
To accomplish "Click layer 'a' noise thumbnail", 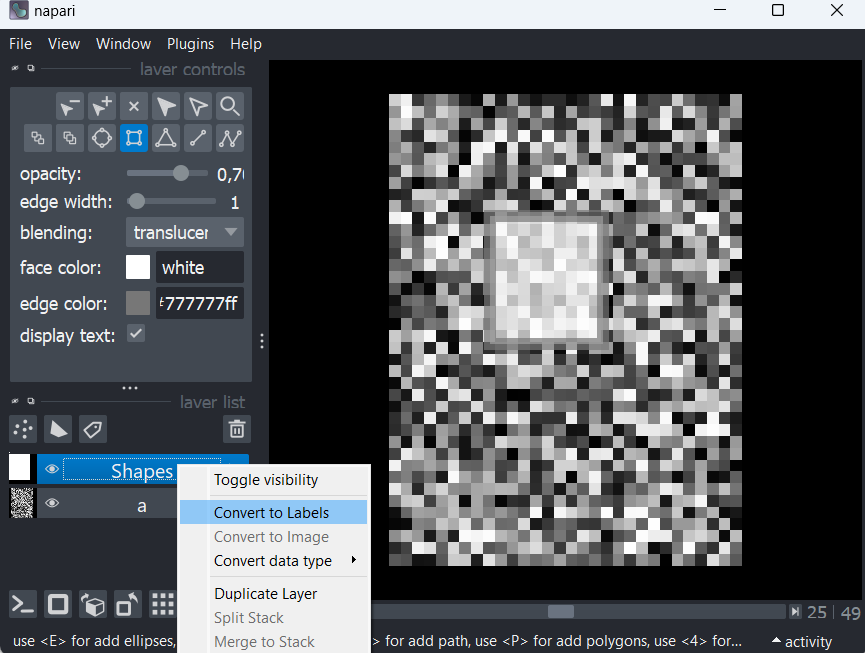I will pos(22,503).
